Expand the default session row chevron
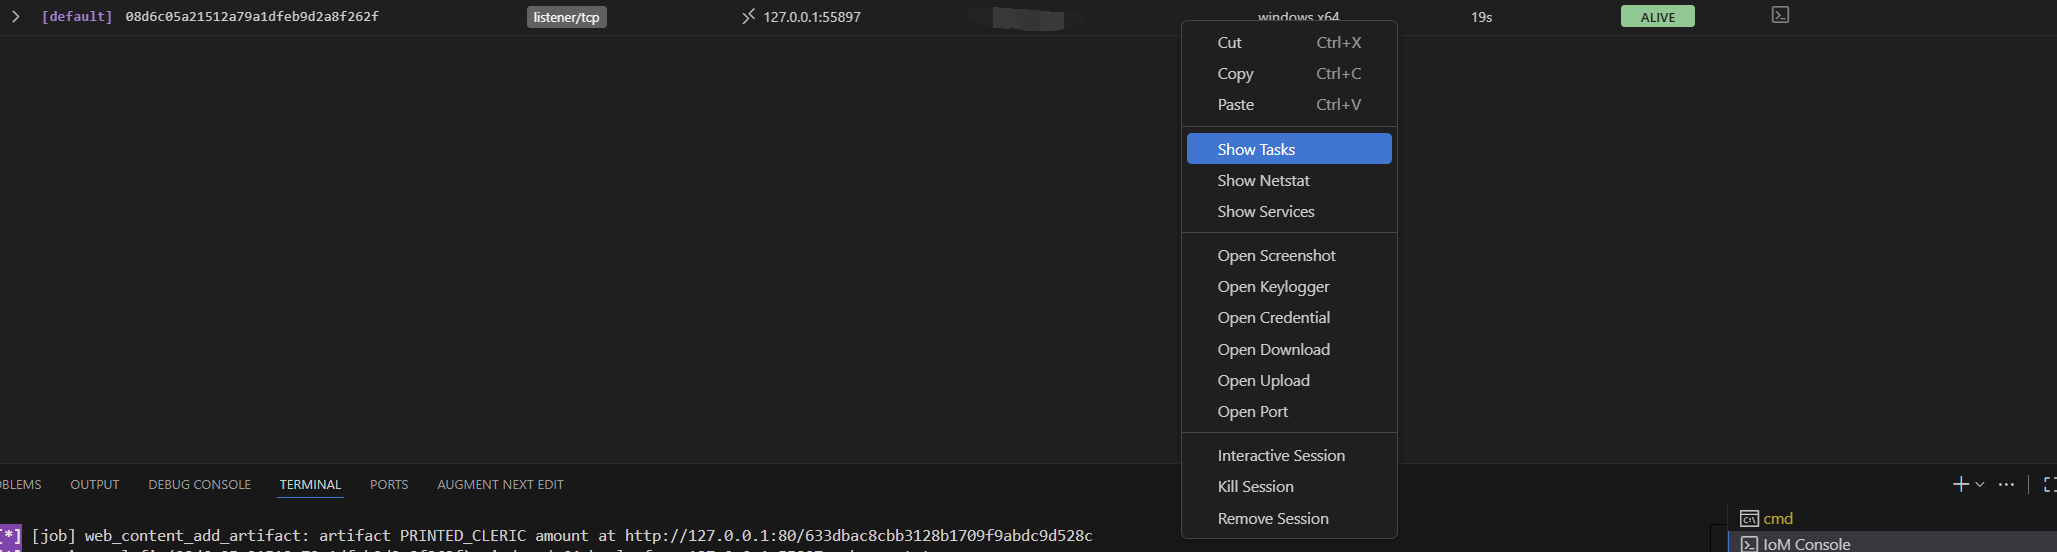Viewport: 2057px width, 552px height. 15,16
